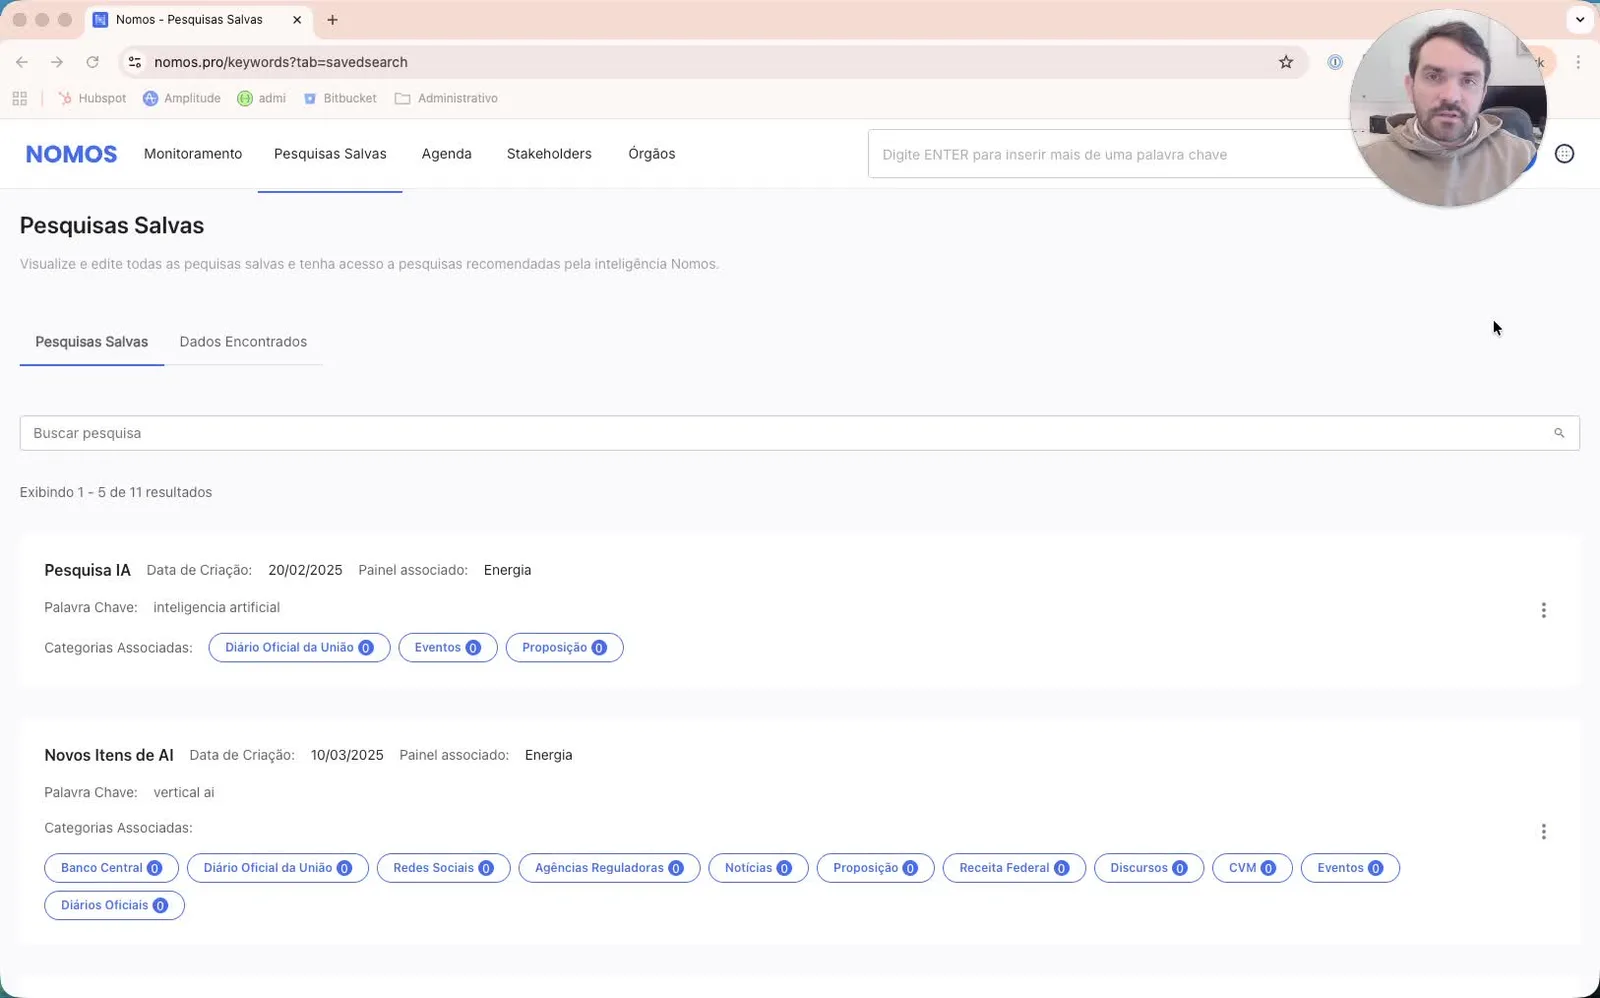Click the Notícias category chip
This screenshot has width=1600, height=998.
point(758,868)
